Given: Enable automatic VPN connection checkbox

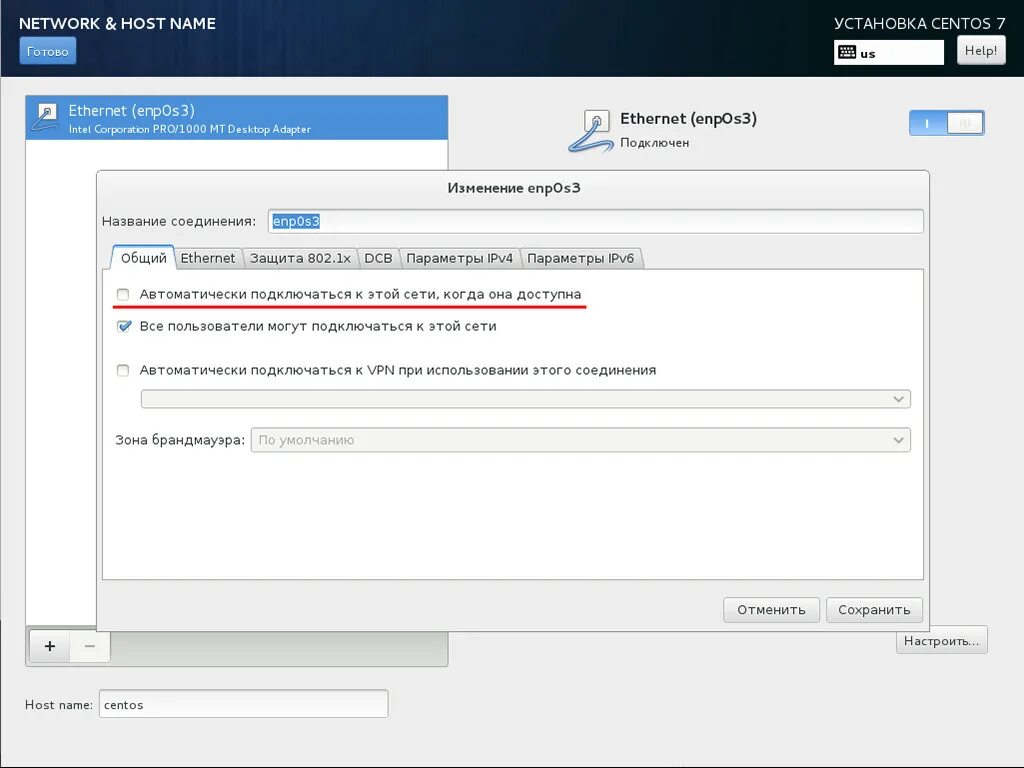Looking at the screenshot, I should [123, 370].
